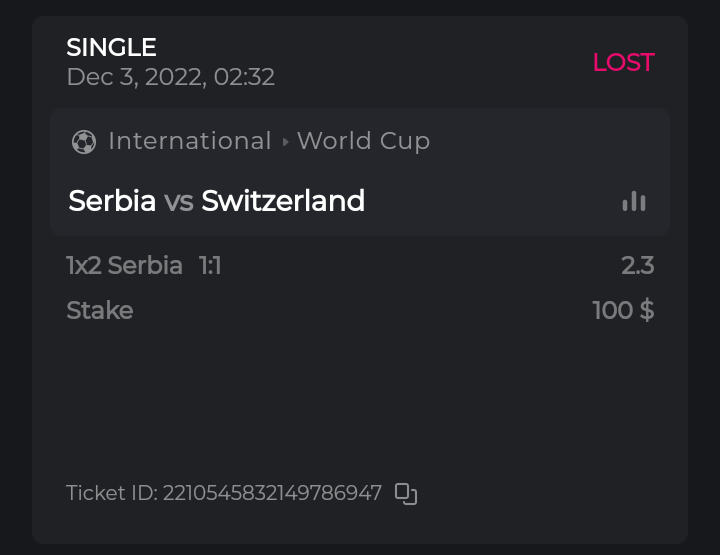Click the Dec 3, 2022 timestamp
Image resolution: width=720 pixels, height=555 pixels.
point(170,77)
